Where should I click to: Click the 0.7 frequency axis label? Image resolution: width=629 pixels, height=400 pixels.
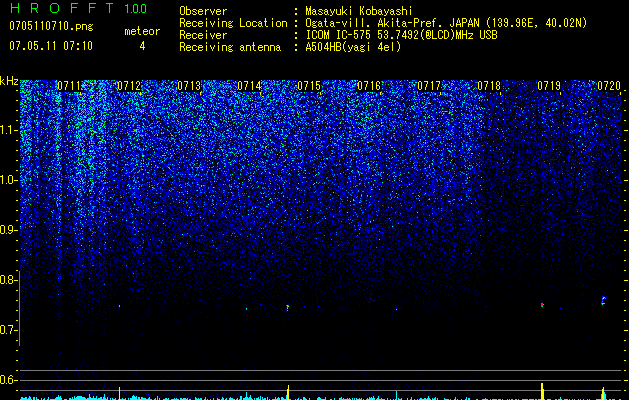coord(9,330)
